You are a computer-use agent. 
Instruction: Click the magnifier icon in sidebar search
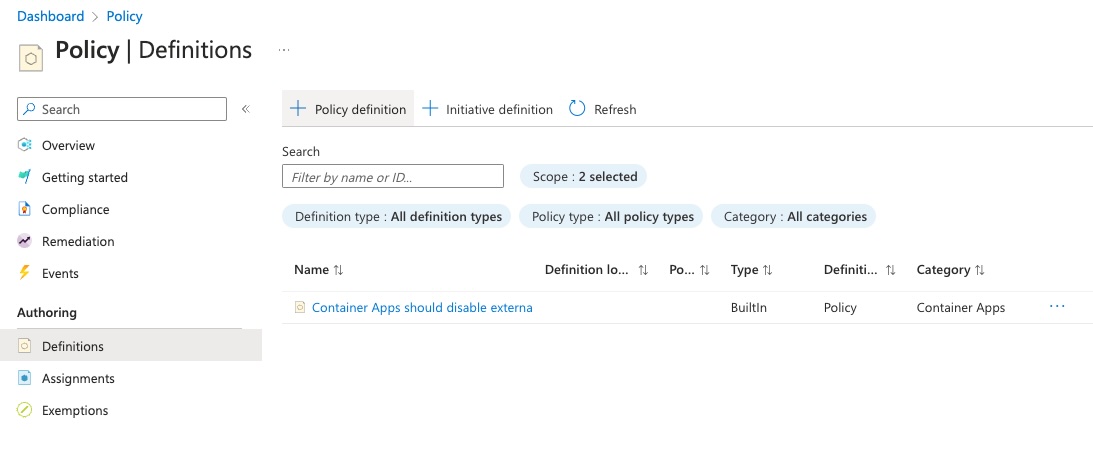(29, 109)
